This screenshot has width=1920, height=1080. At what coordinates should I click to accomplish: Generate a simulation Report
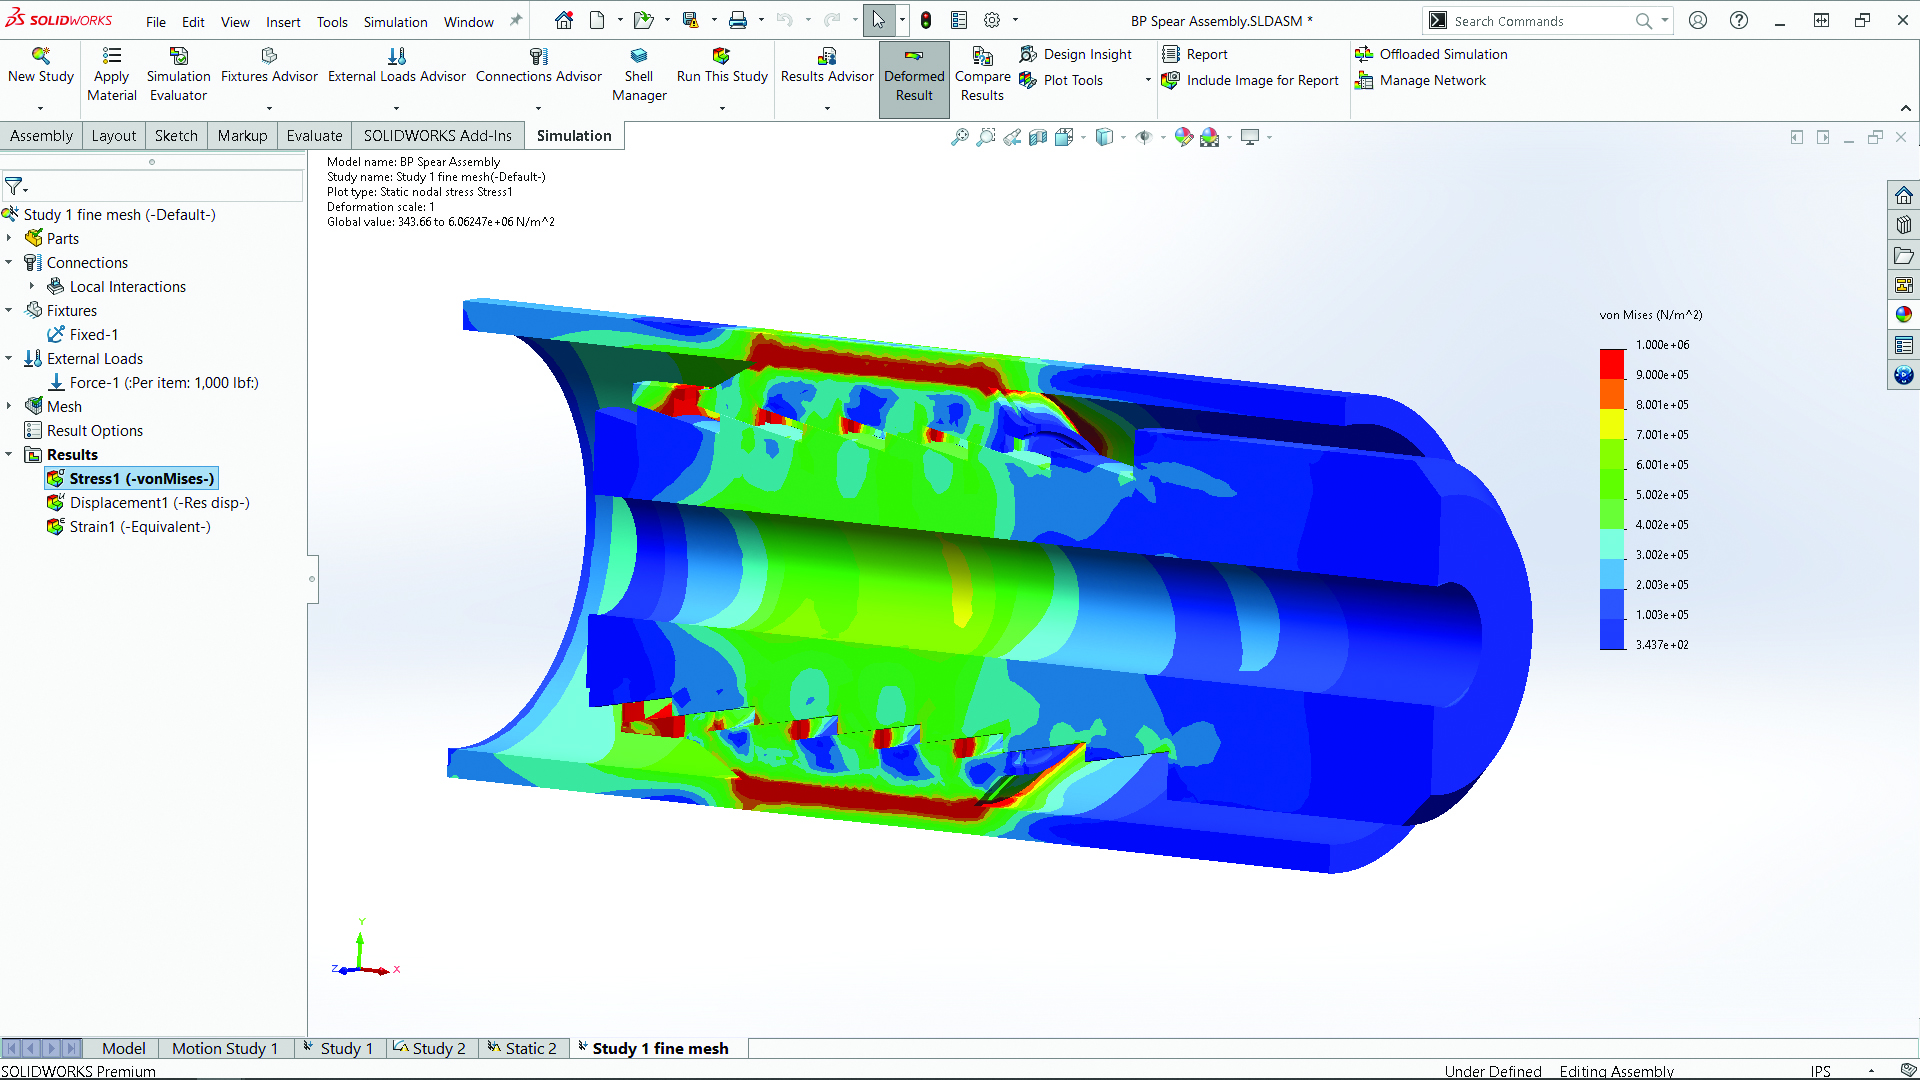point(1195,54)
